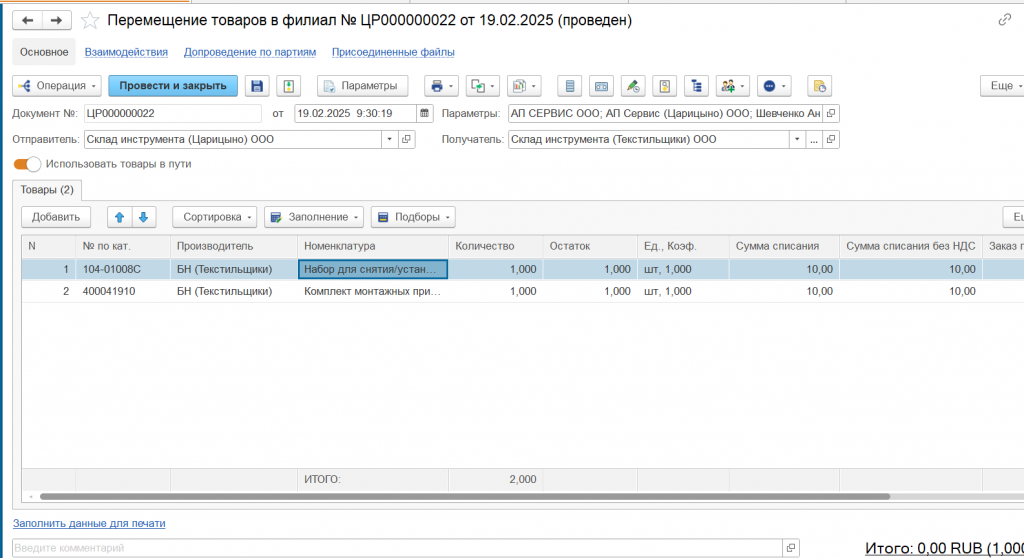Click the floppy disk save icon
This screenshot has height=558, width=1024.
pos(258,86)
